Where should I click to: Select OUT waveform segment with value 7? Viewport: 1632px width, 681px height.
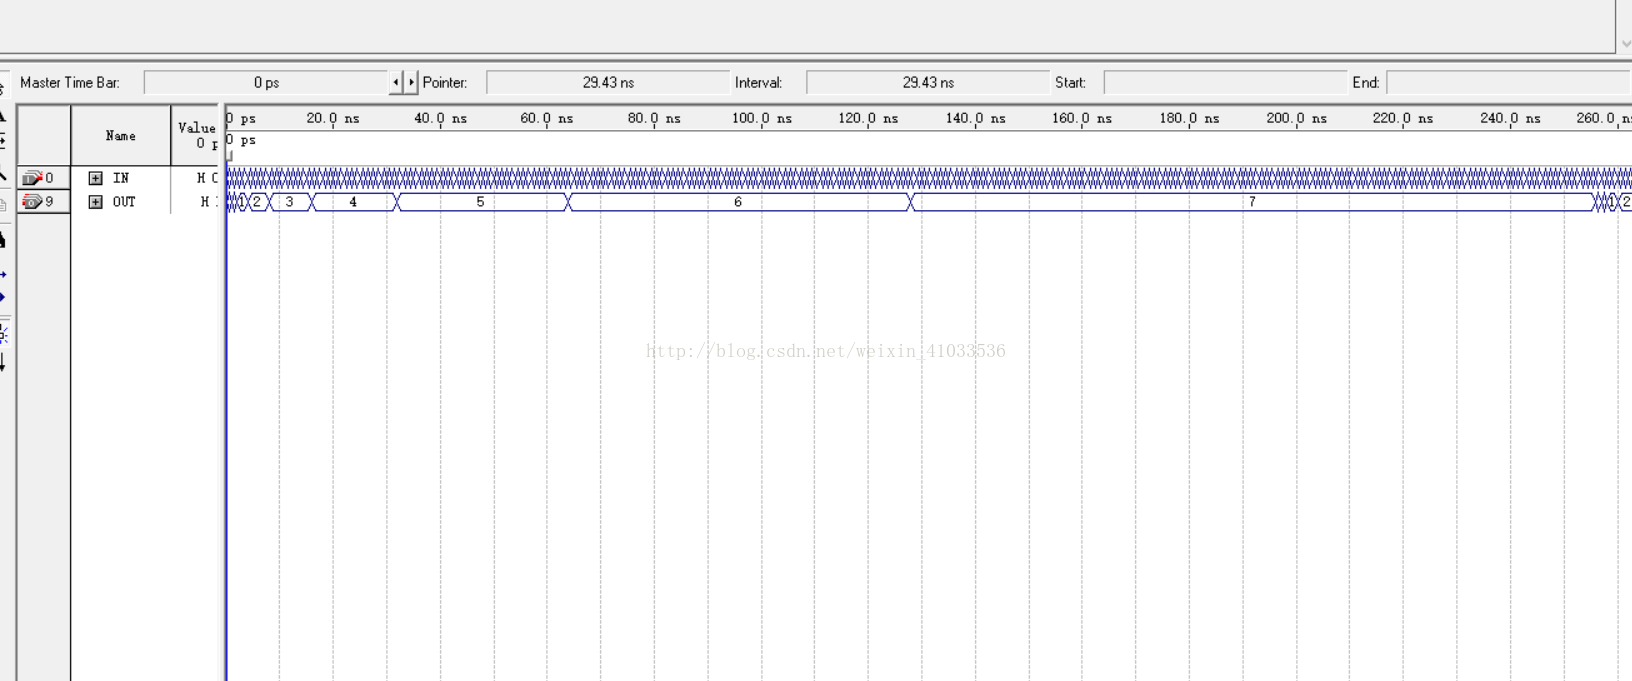click(x=1252, y=202)
